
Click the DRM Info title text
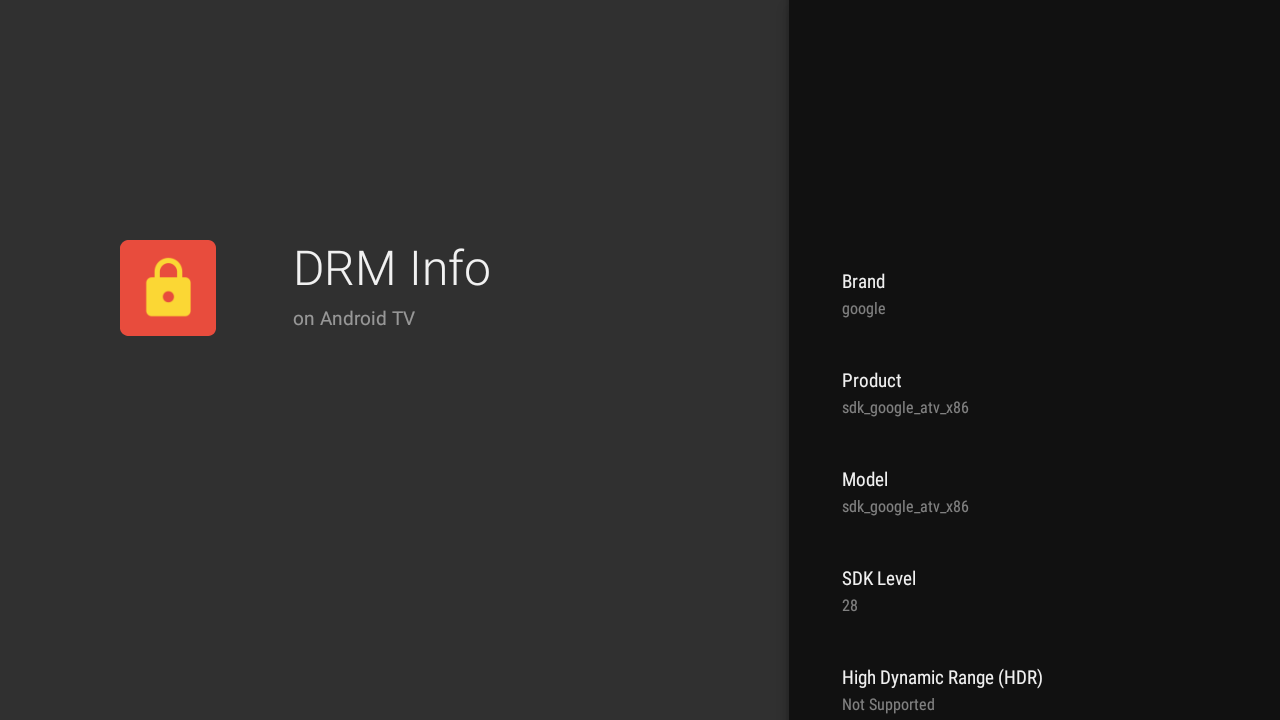391,268
